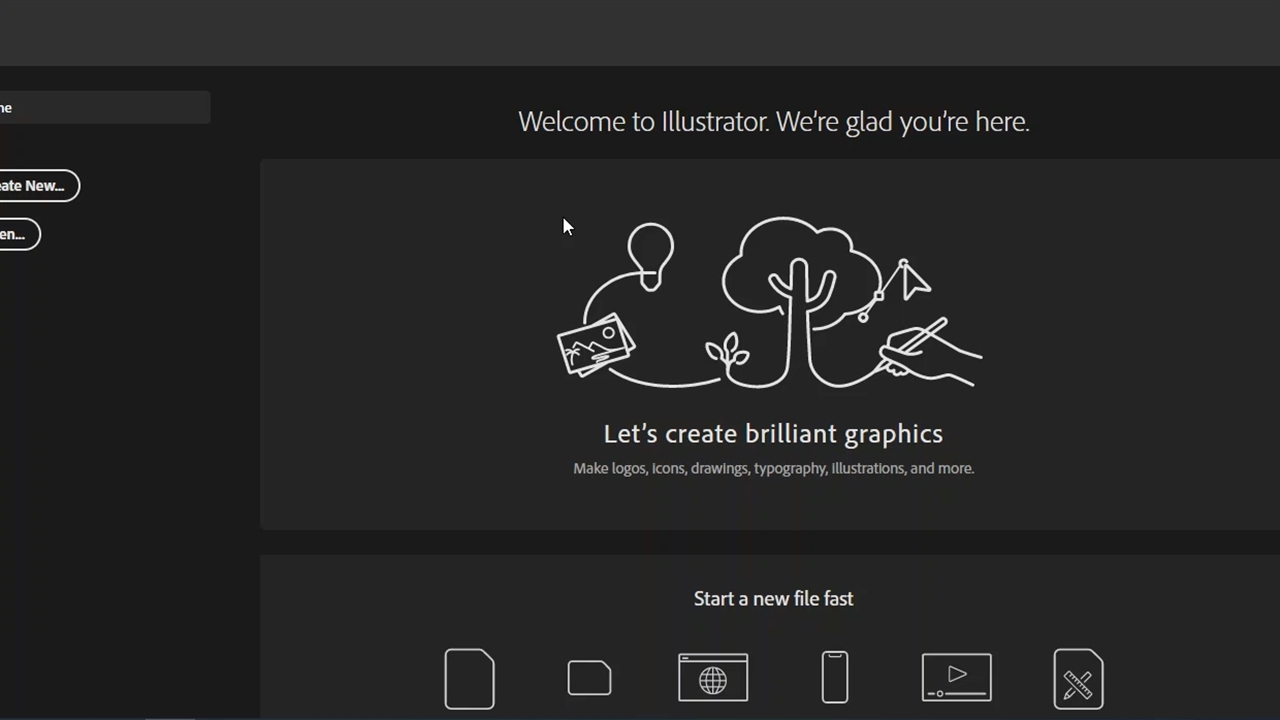Click the lightbulb in the welcome illustration
The image size is (1280, 720).
[651, 254]
